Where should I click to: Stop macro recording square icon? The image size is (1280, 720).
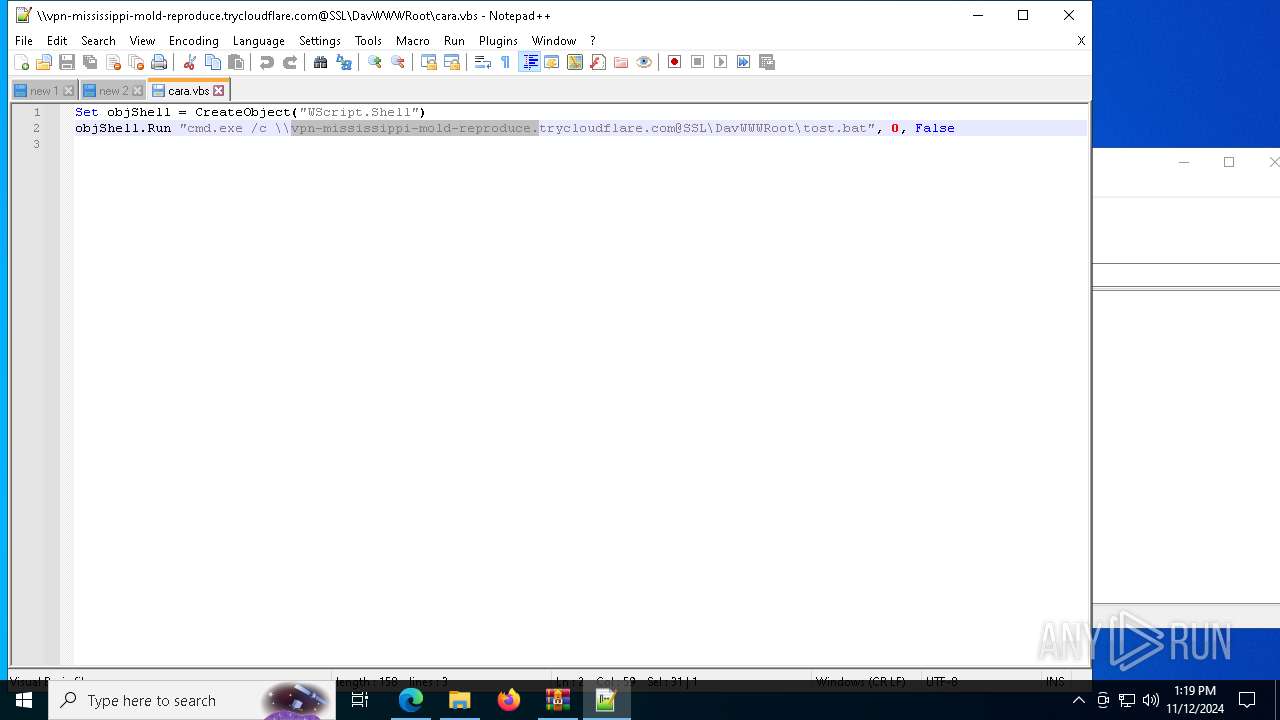coord(698,62)
